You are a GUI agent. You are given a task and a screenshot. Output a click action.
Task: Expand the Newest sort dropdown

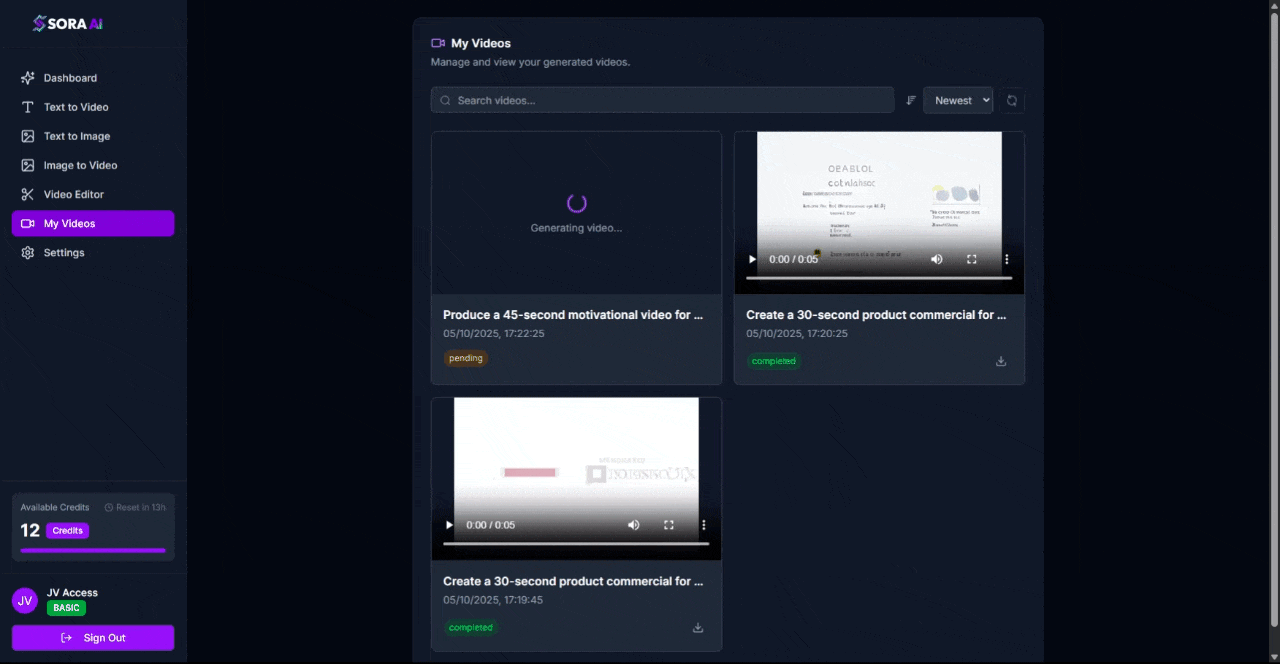coord(958,100)
